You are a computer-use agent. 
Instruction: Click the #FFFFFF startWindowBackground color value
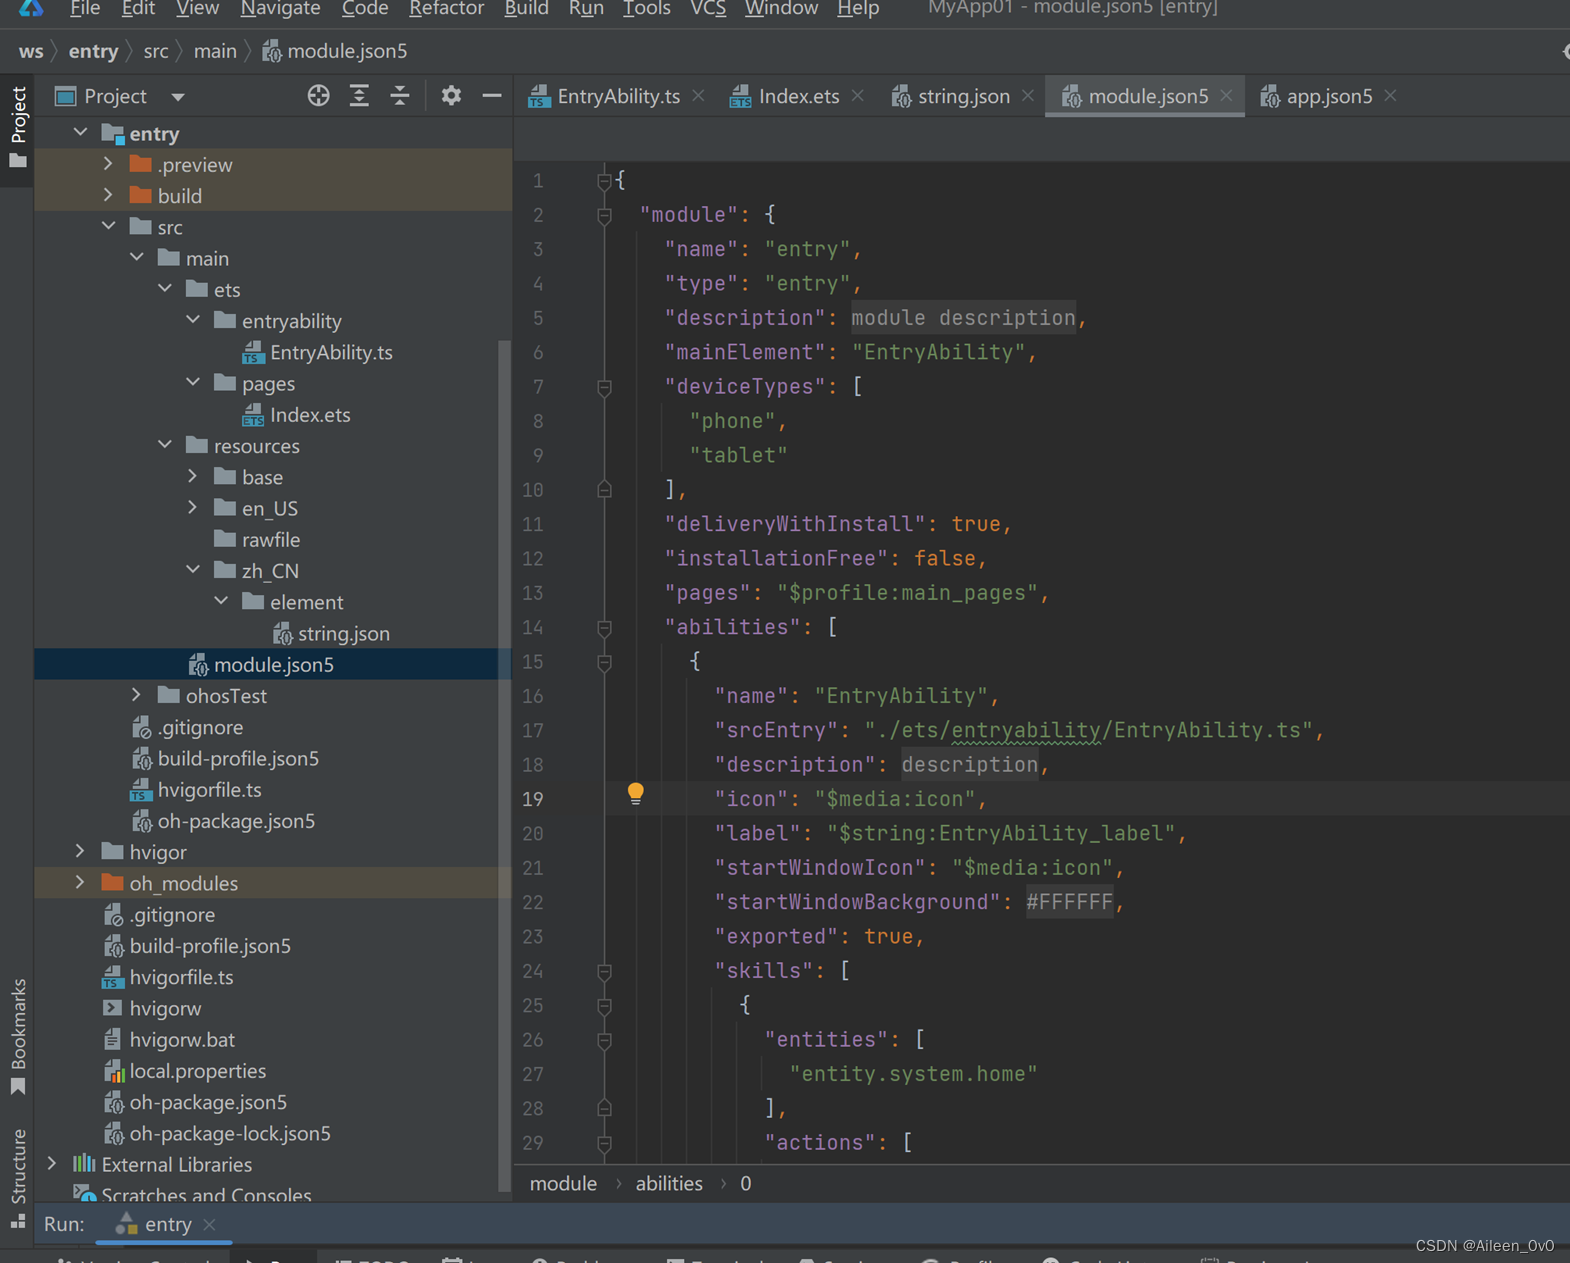[1069, 902]
